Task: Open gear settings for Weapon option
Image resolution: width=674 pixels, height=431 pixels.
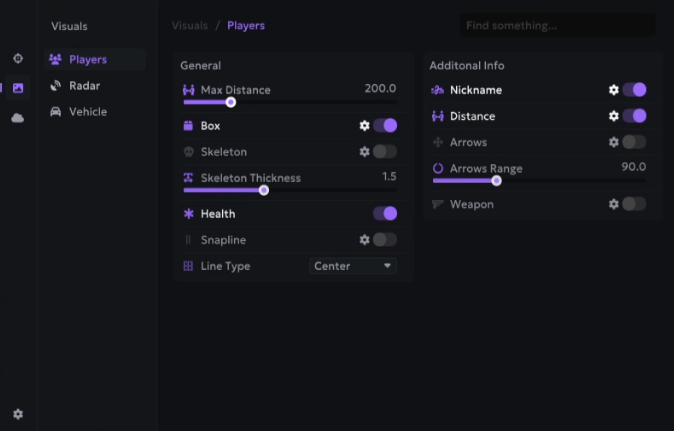Action: (x=614, y=204)
